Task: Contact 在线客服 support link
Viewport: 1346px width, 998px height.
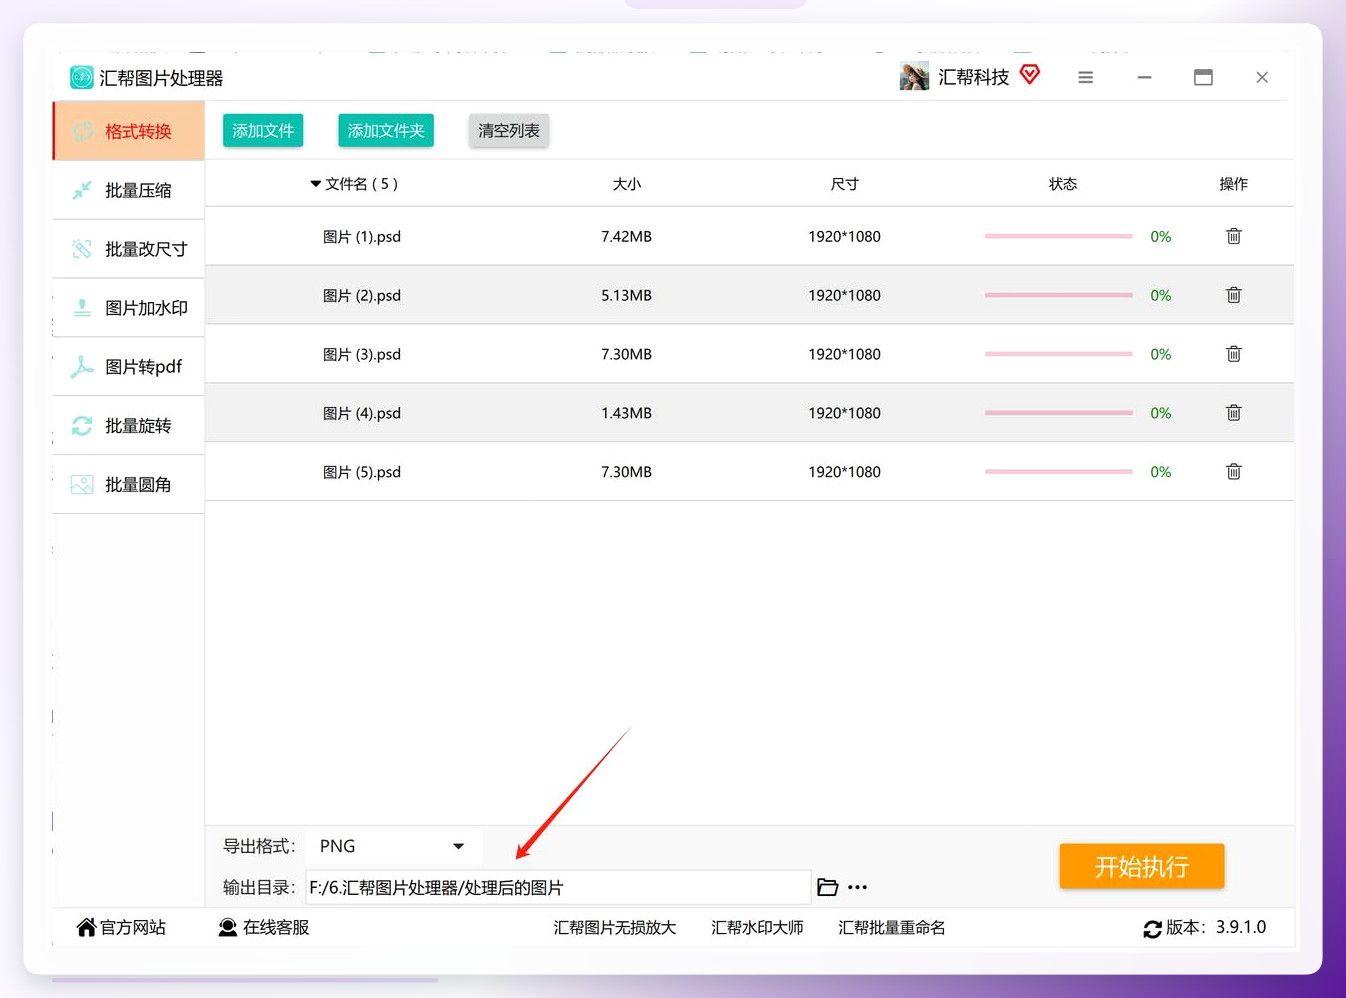Action: pos(264,928)
